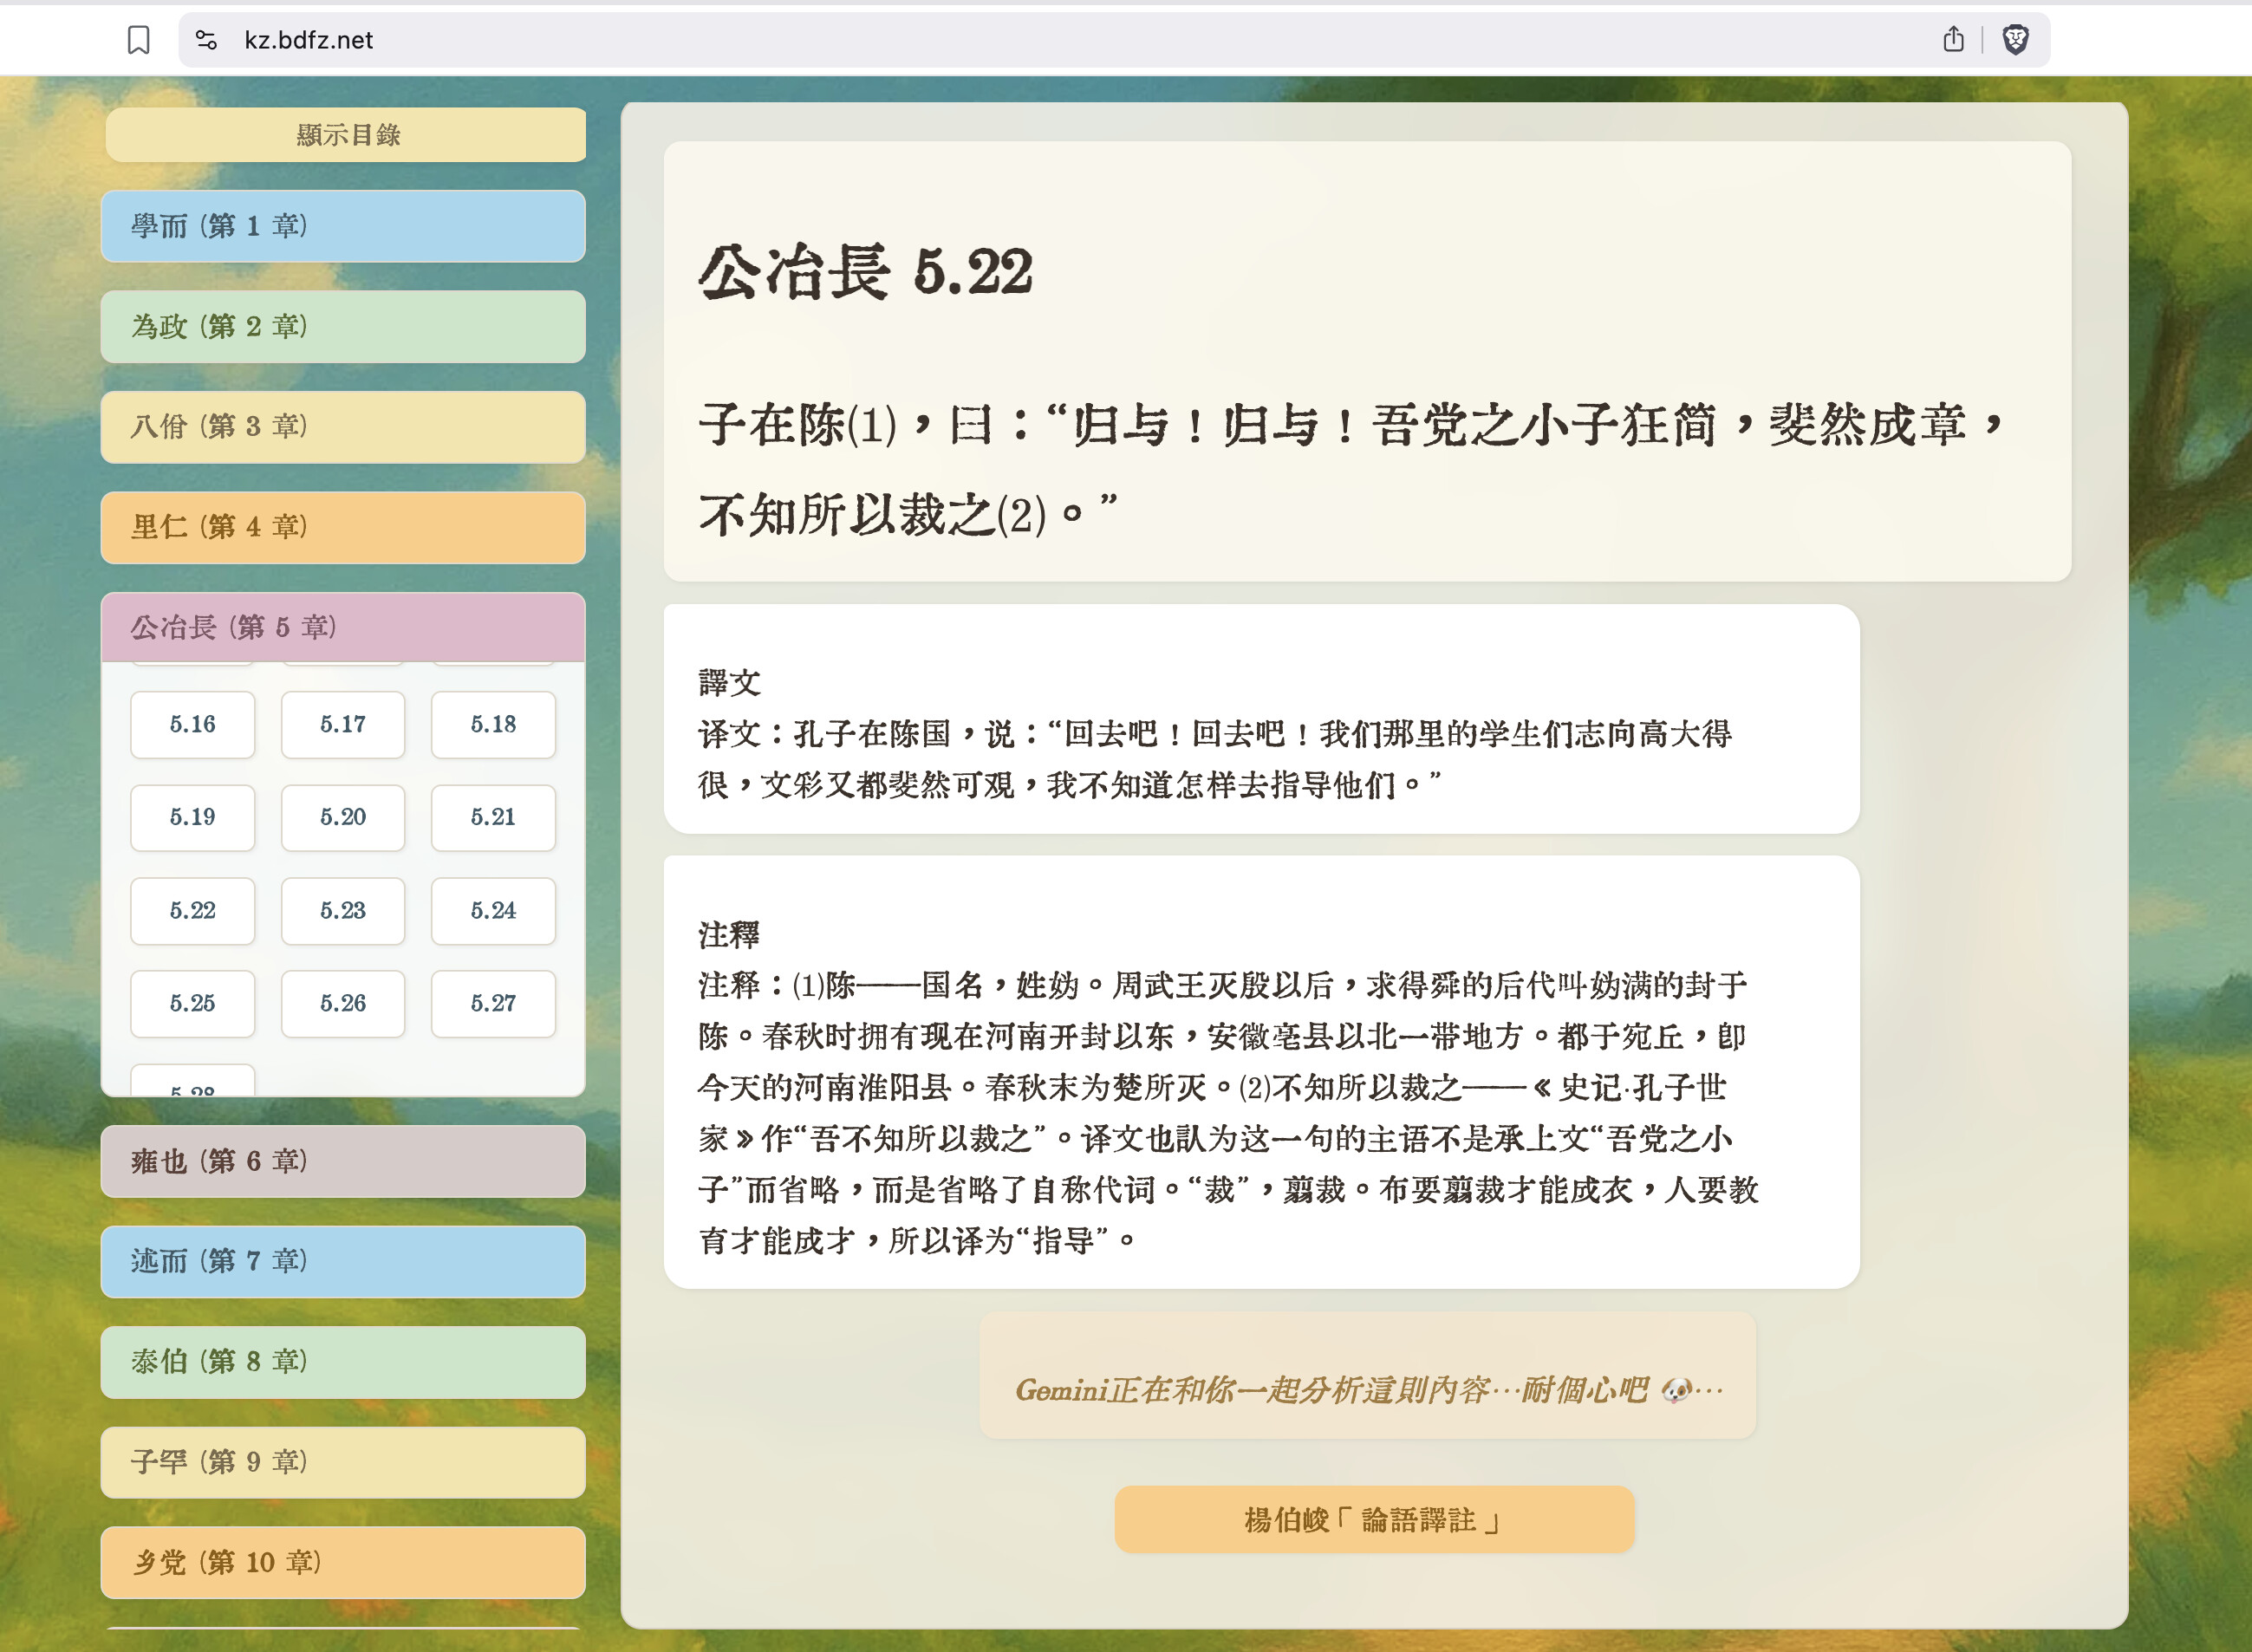The image size is (2252, 1652).
Task: Select verse 5.22 in the list
Action: pos(192,910)
